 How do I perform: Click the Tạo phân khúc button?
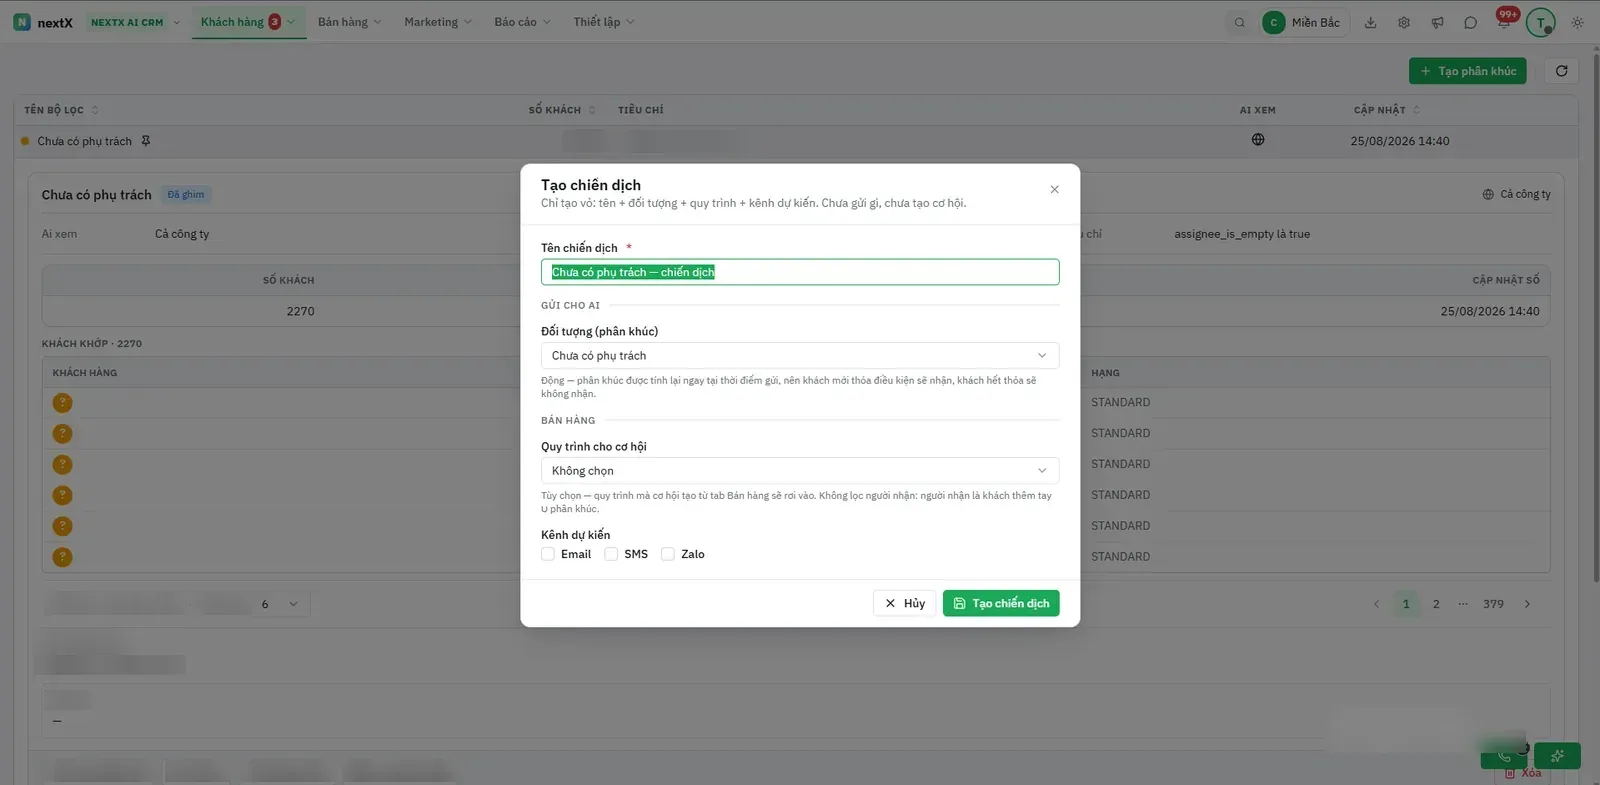1468,71
